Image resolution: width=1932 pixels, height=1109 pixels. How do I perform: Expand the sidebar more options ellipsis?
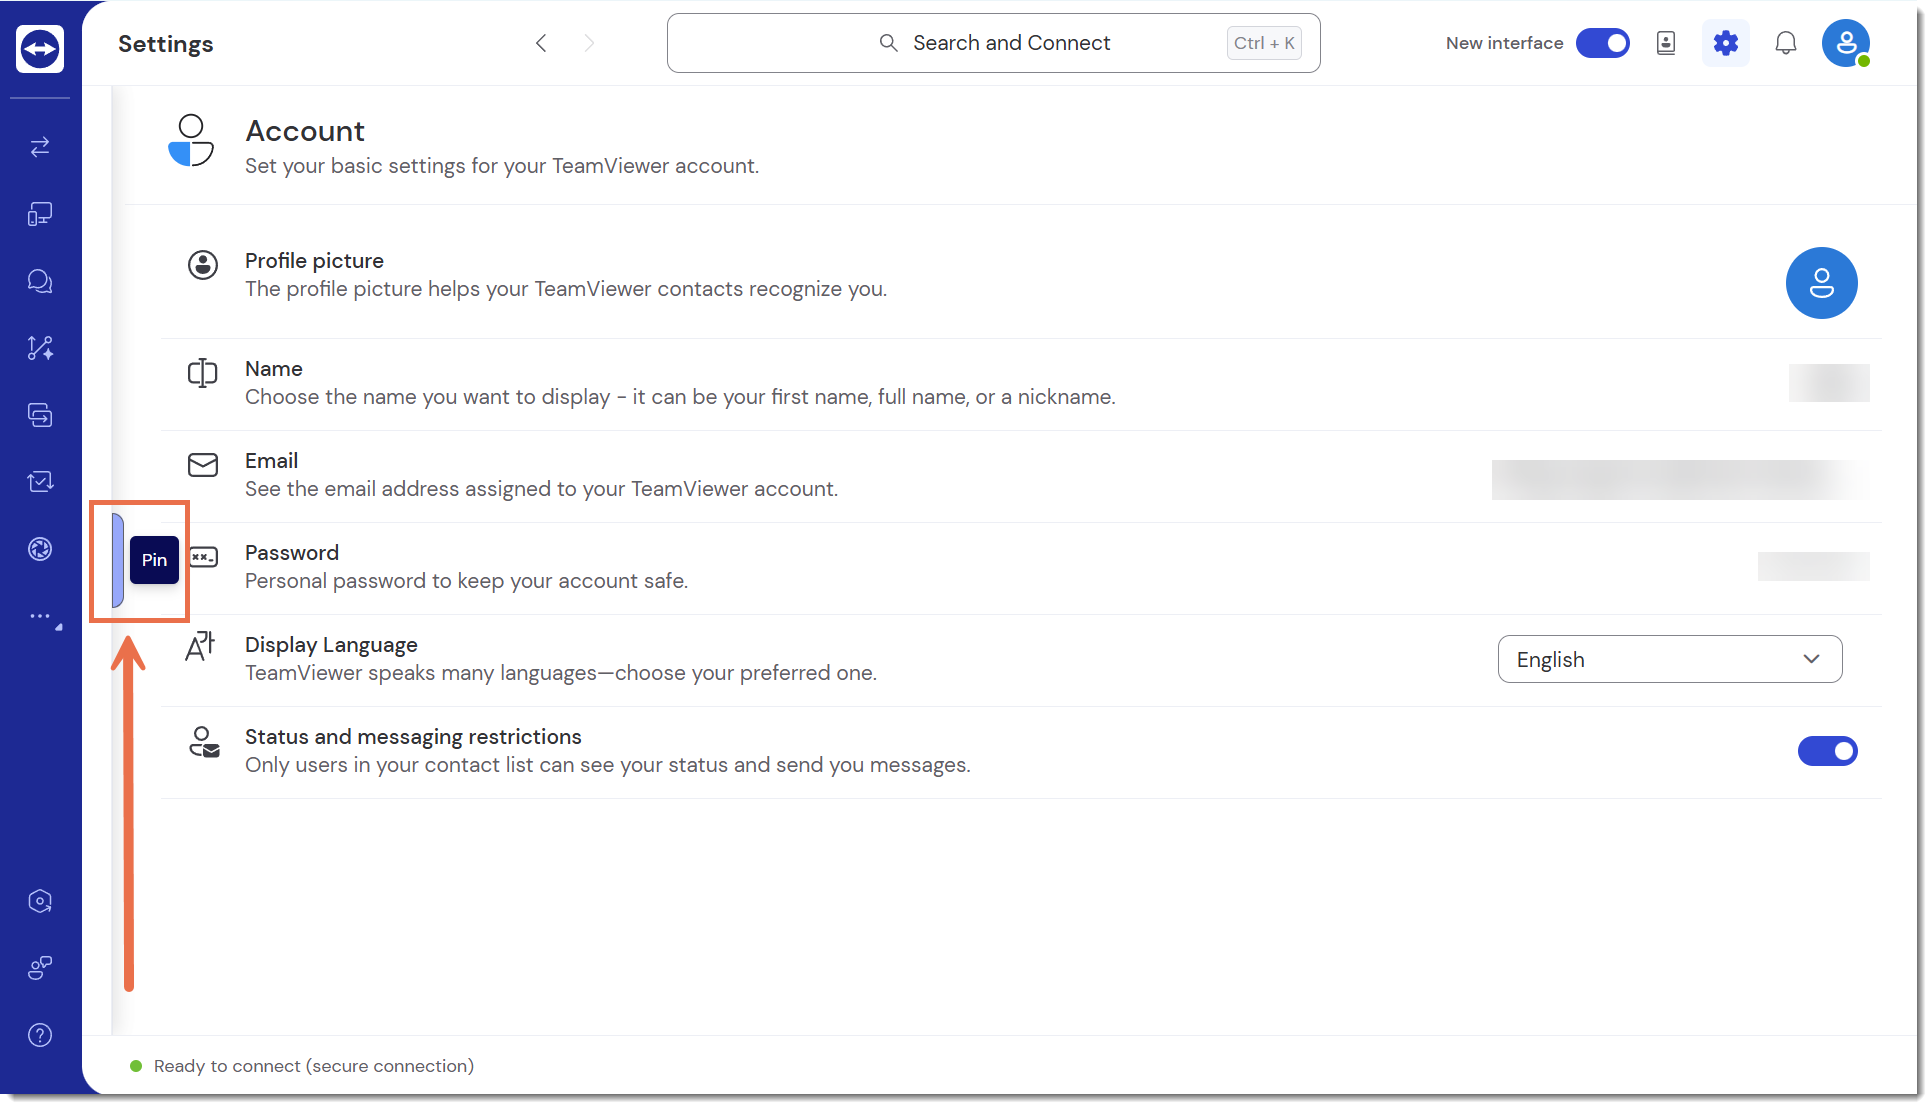point(40,616)
